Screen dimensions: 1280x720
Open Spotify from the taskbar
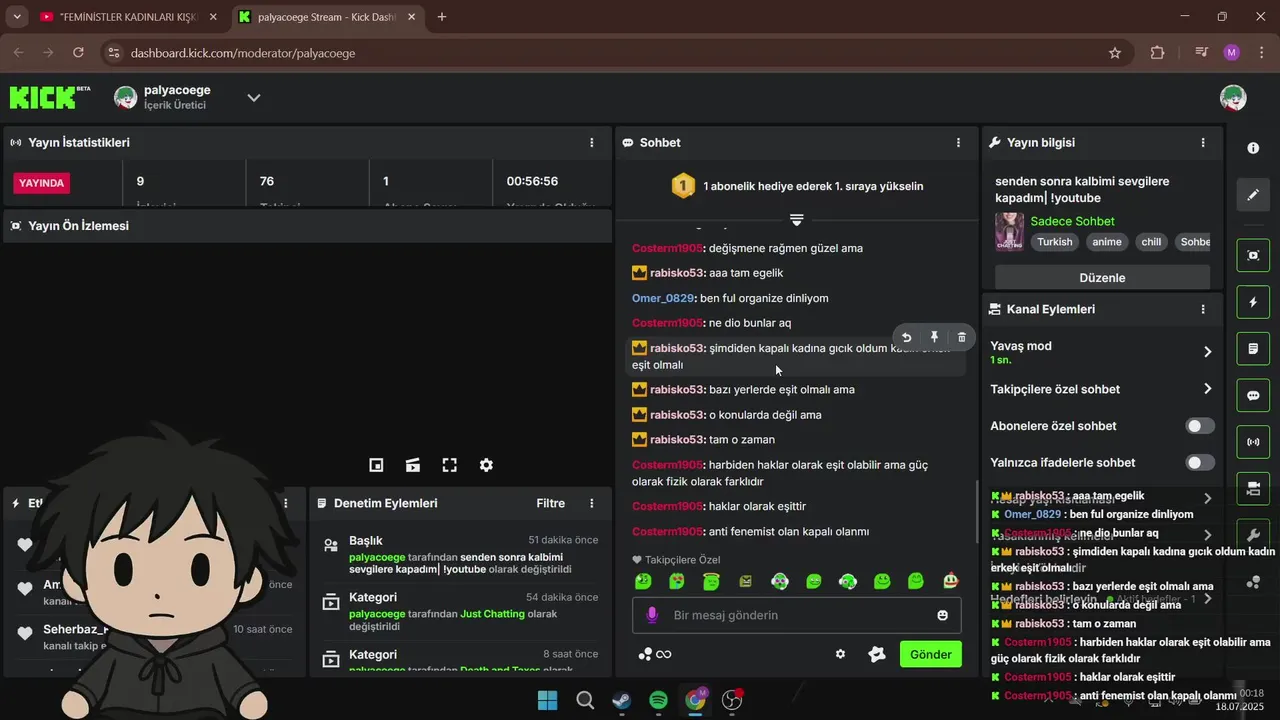point(658,700)
